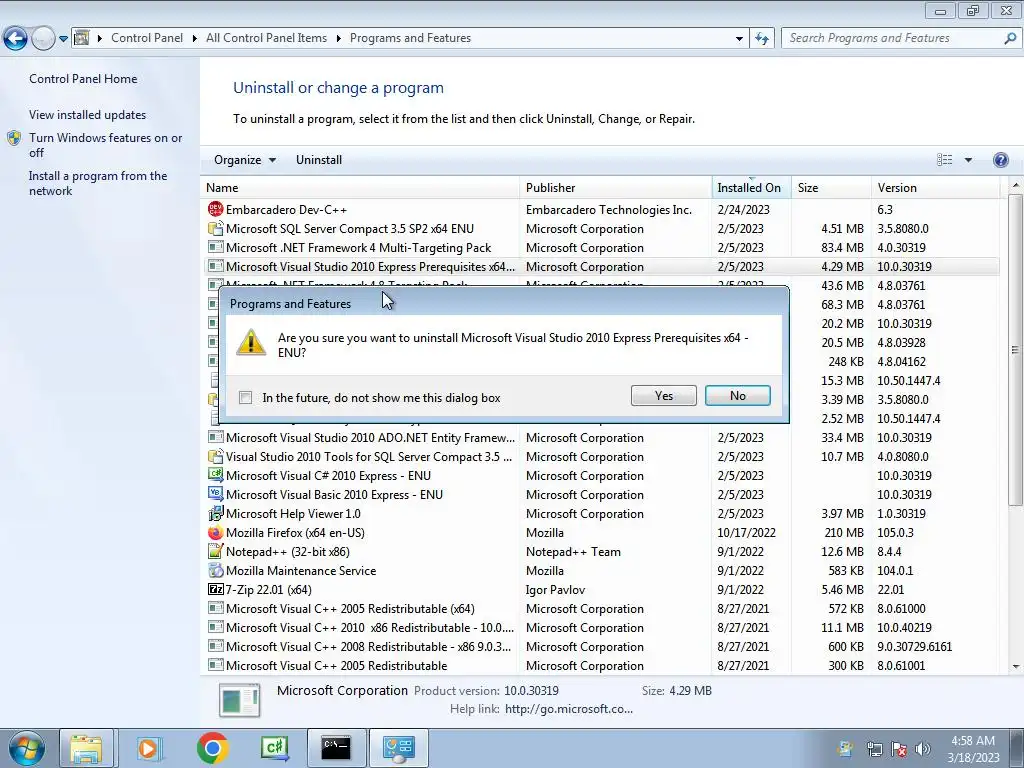Open Control Panel Home link
The height and width of the screenshot is (768, 1024).
click(83, 78)
